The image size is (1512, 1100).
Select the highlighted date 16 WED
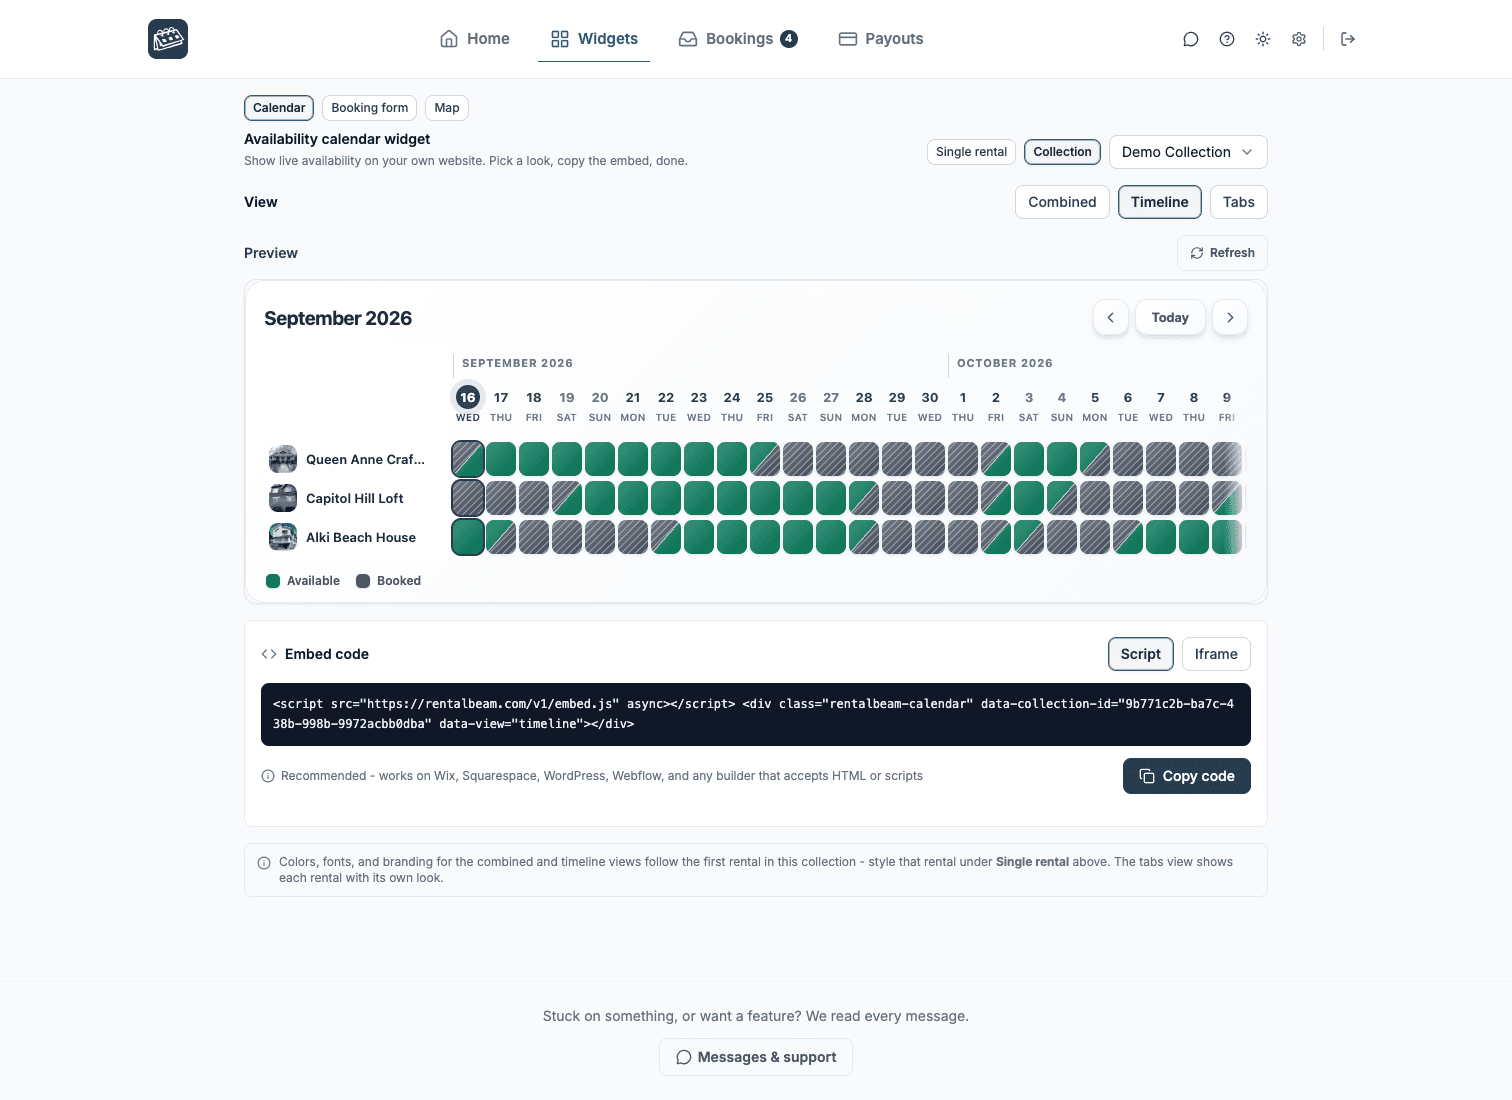click(x=468, y=404)
